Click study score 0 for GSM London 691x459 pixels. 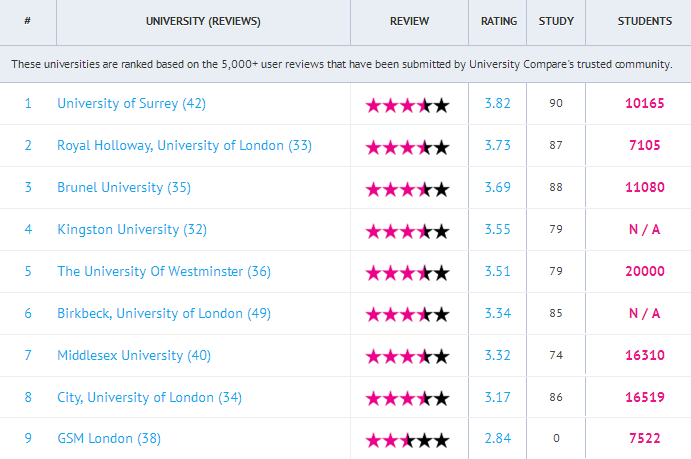click(556, 438)
